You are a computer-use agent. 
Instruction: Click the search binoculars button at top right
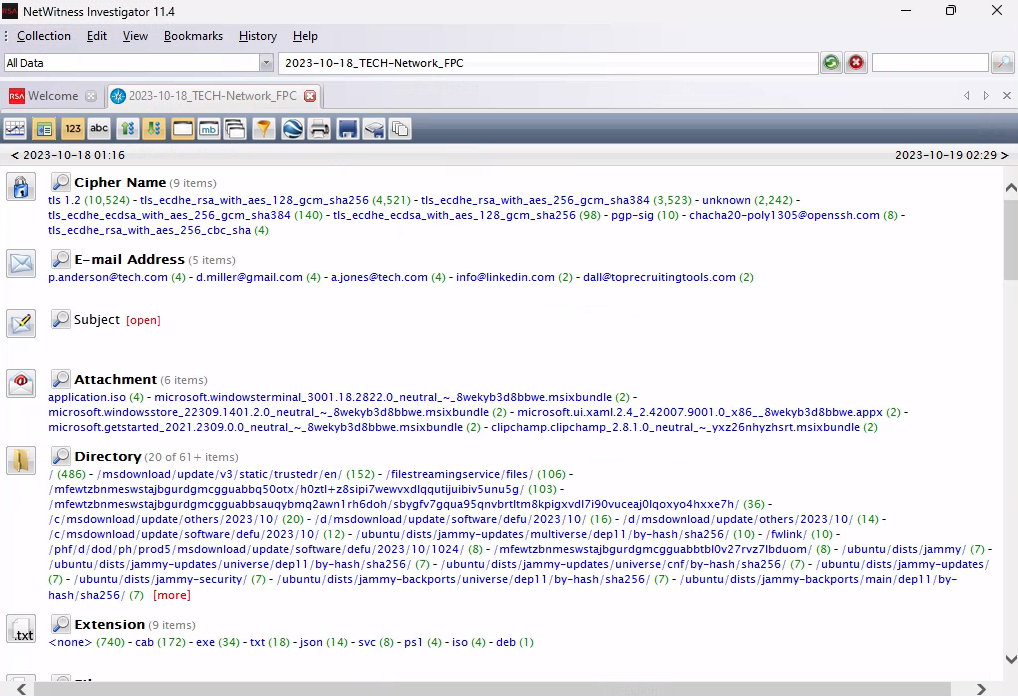tap(1002, 63)
